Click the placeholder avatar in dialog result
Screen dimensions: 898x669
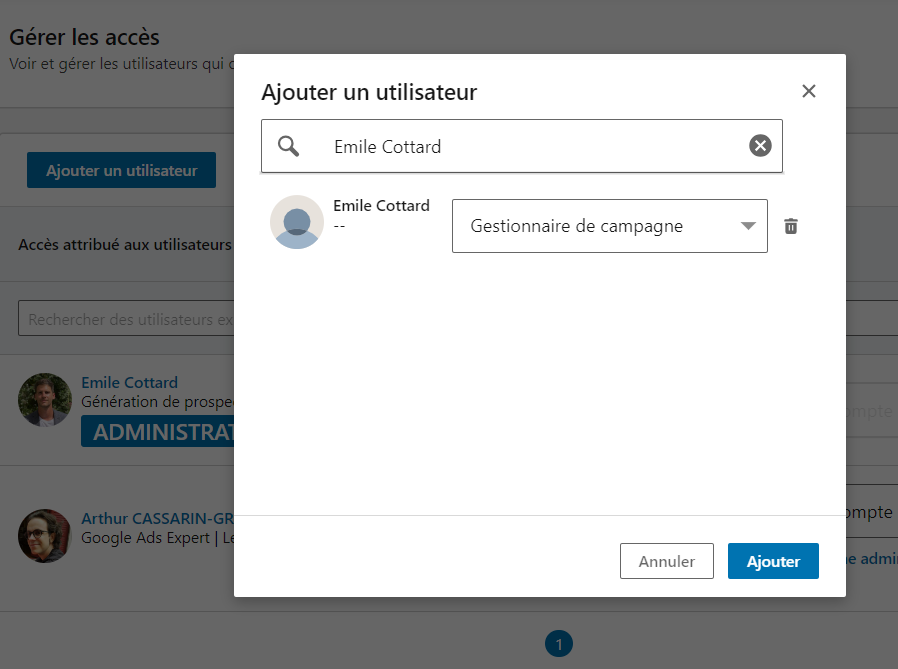point(297,222)
